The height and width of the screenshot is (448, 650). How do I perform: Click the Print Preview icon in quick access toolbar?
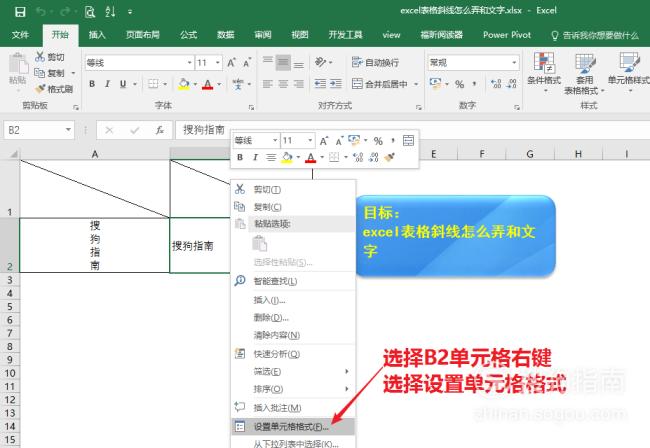tap(90, 12)
